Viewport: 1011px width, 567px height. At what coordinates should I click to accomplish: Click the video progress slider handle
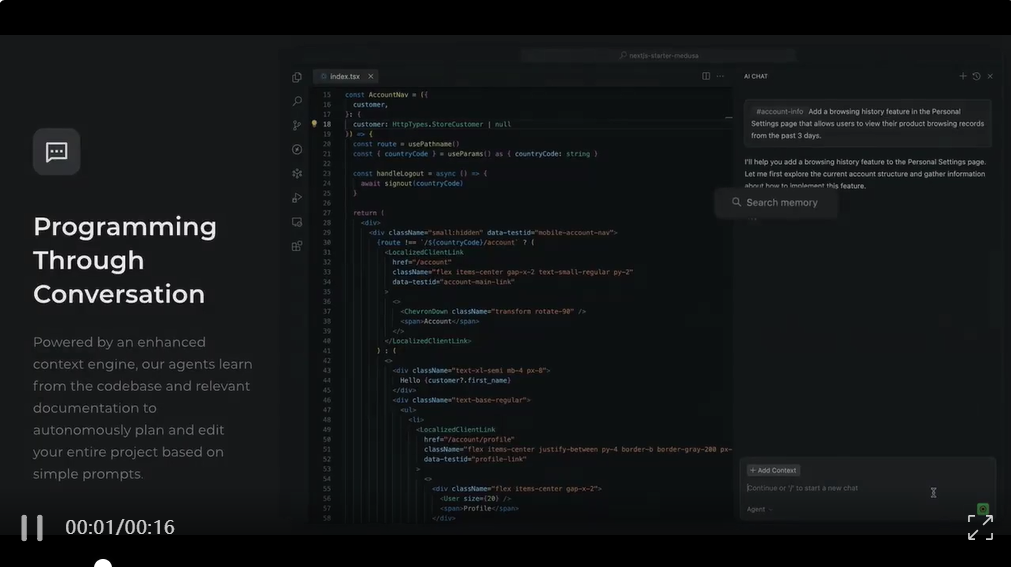click(x=103, y=564)
